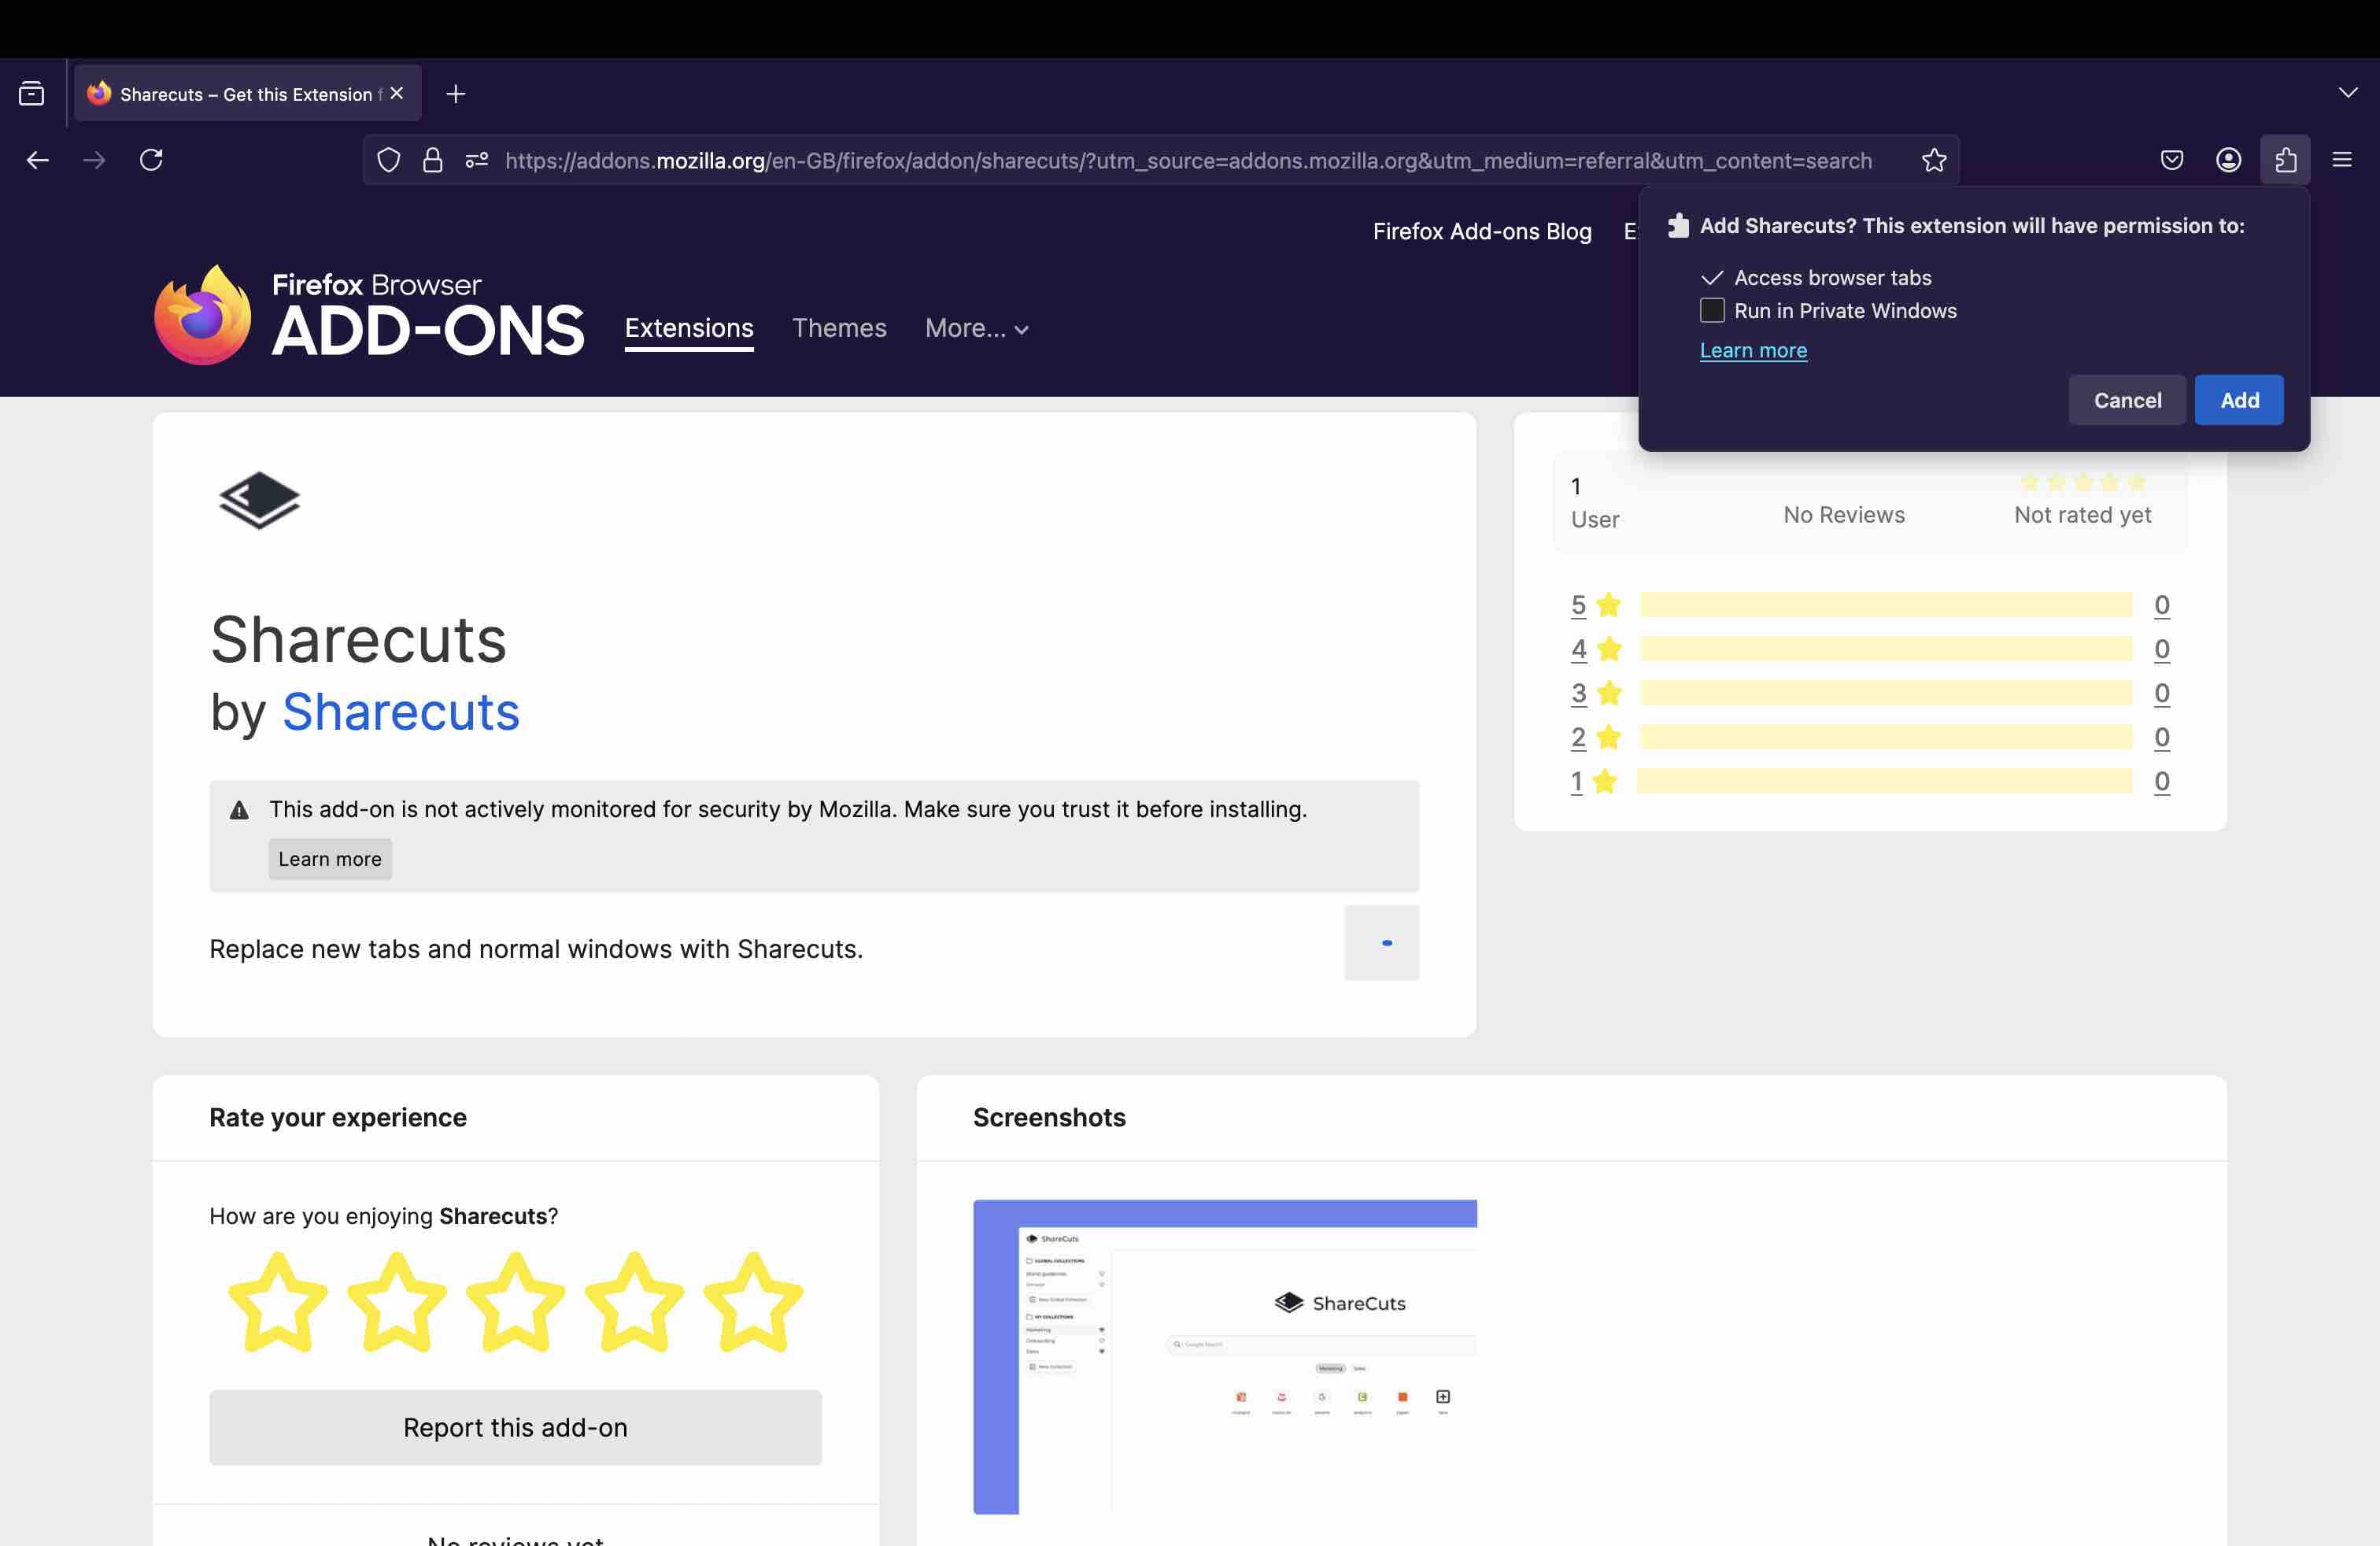Bookmark this page with the star icon
The image size is (2380, 1546).
pos(1934,160)
